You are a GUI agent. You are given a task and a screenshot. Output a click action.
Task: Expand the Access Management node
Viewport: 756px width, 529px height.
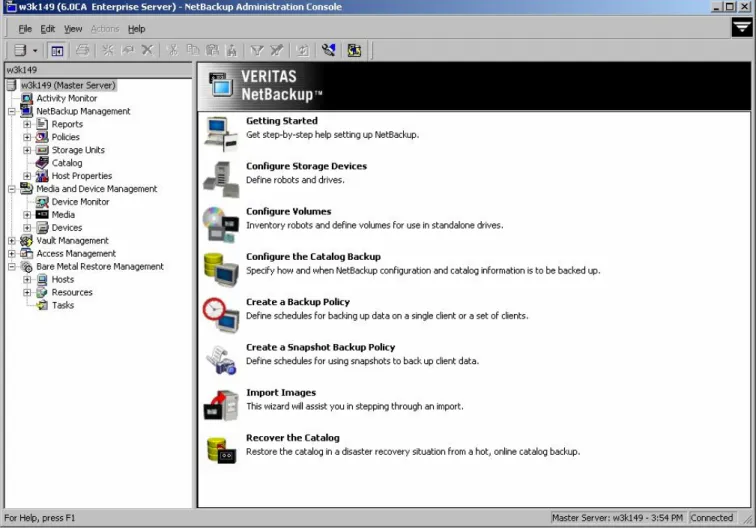point(12,254)
